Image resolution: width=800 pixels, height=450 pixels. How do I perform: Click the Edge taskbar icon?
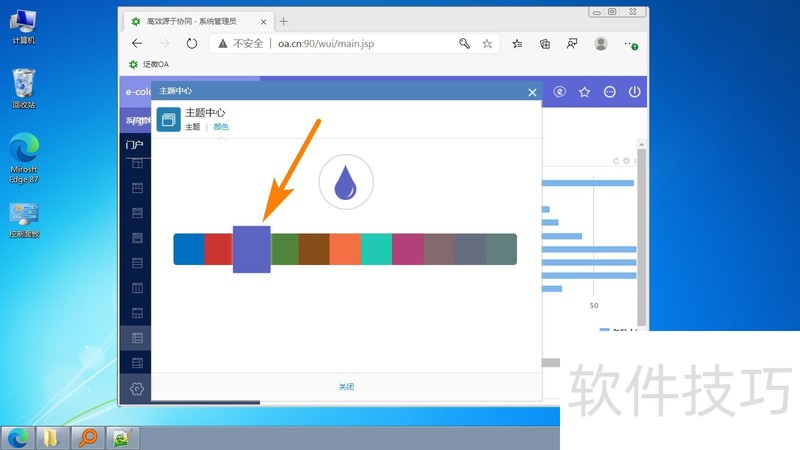pyautogui.click(x=18, y=438)
